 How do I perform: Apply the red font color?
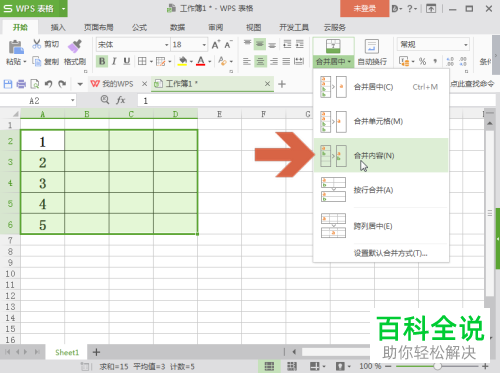click(201, 61)
